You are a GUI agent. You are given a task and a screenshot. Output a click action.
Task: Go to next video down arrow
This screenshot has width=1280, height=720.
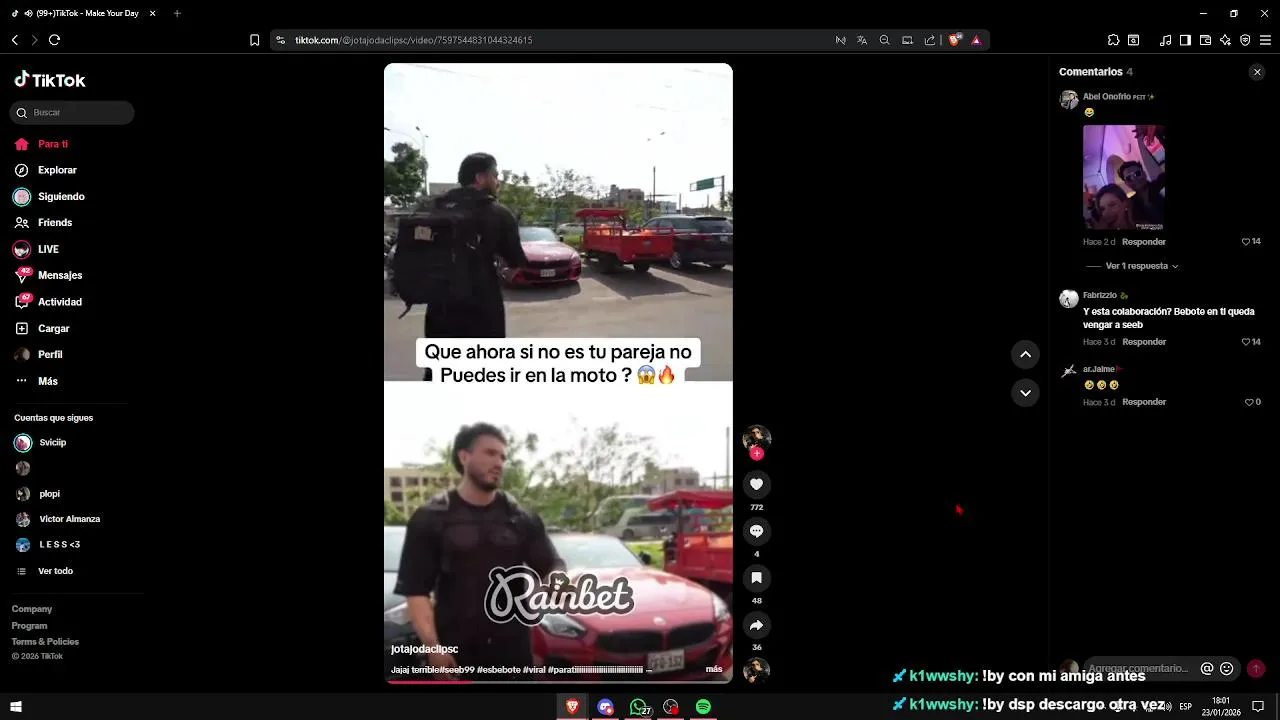point(1025,393)
